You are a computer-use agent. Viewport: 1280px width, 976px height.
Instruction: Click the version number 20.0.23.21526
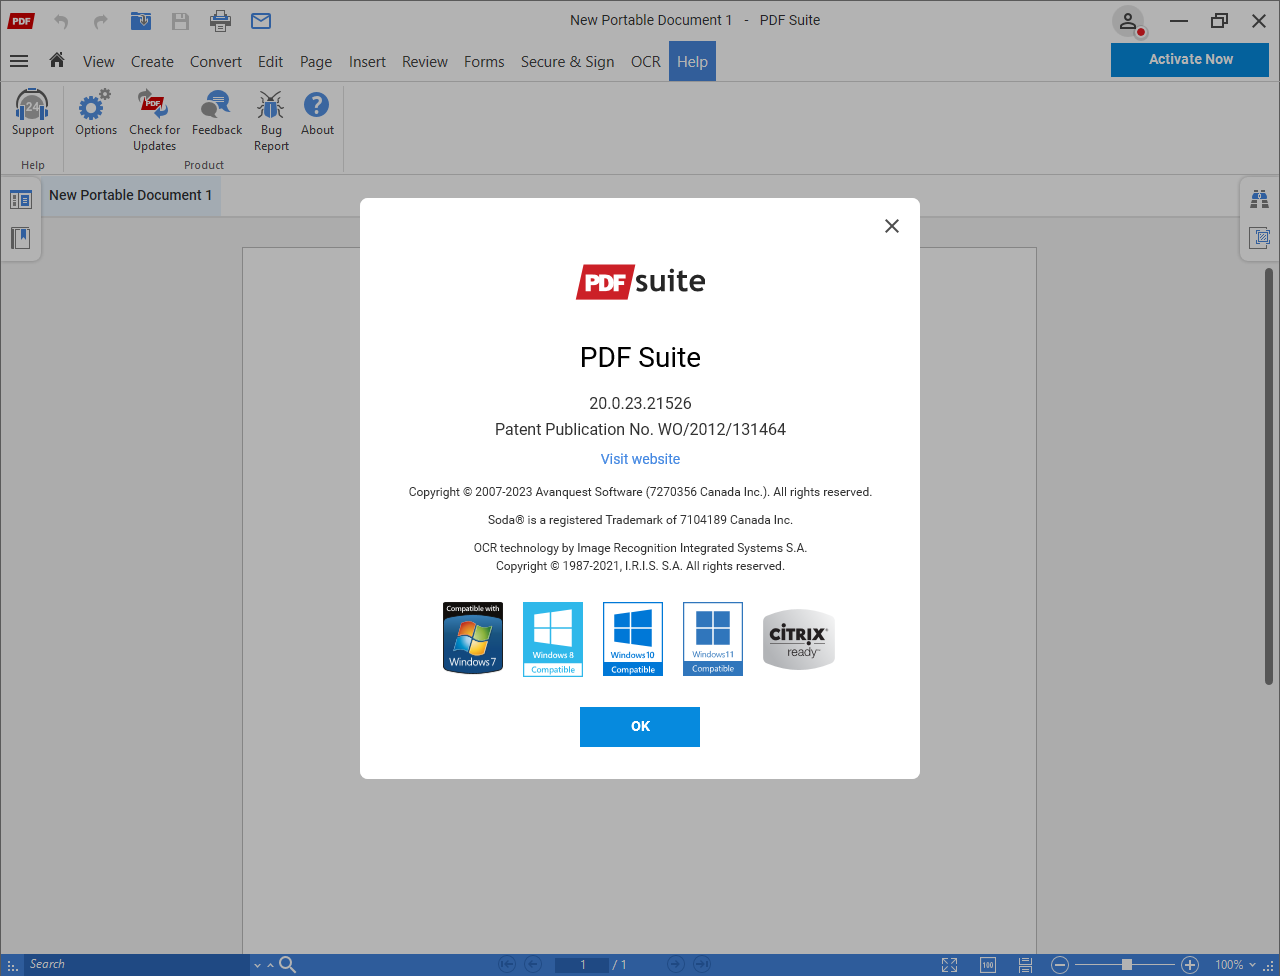pyautogui.click(x=640, y=403)
